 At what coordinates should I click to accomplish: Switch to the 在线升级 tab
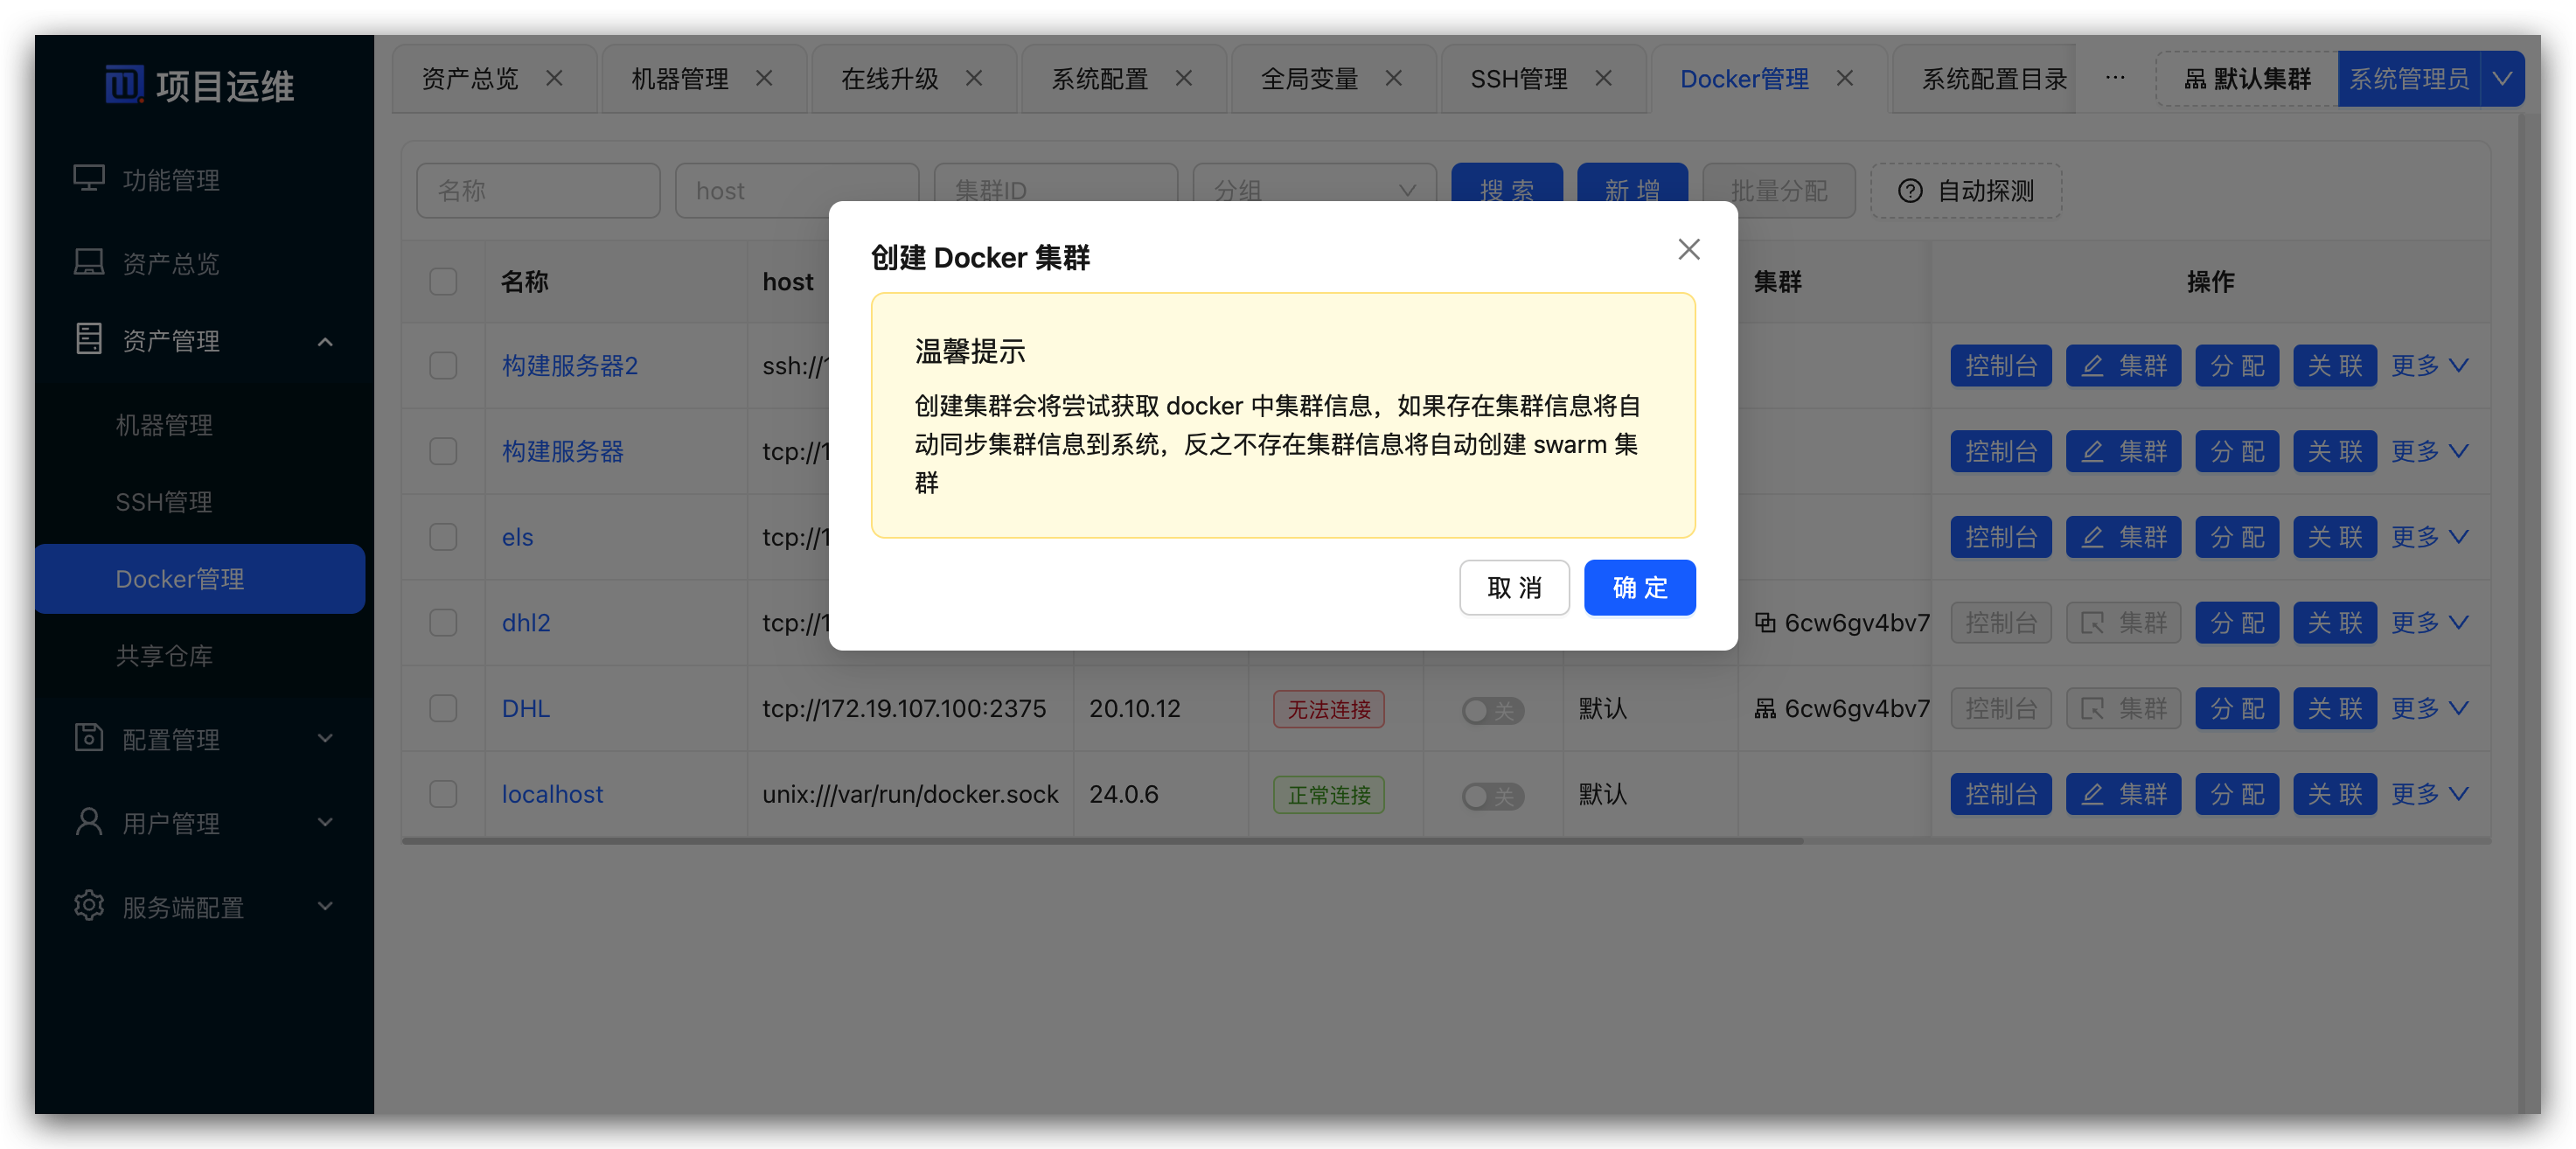(x=889, y=78)
